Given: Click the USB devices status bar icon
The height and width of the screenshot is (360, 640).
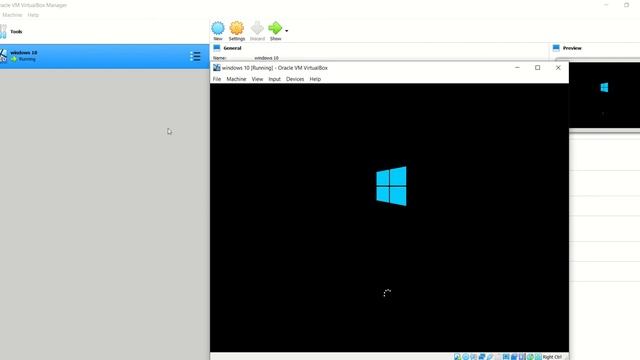Looking at the screenshot, I should 490,357.
